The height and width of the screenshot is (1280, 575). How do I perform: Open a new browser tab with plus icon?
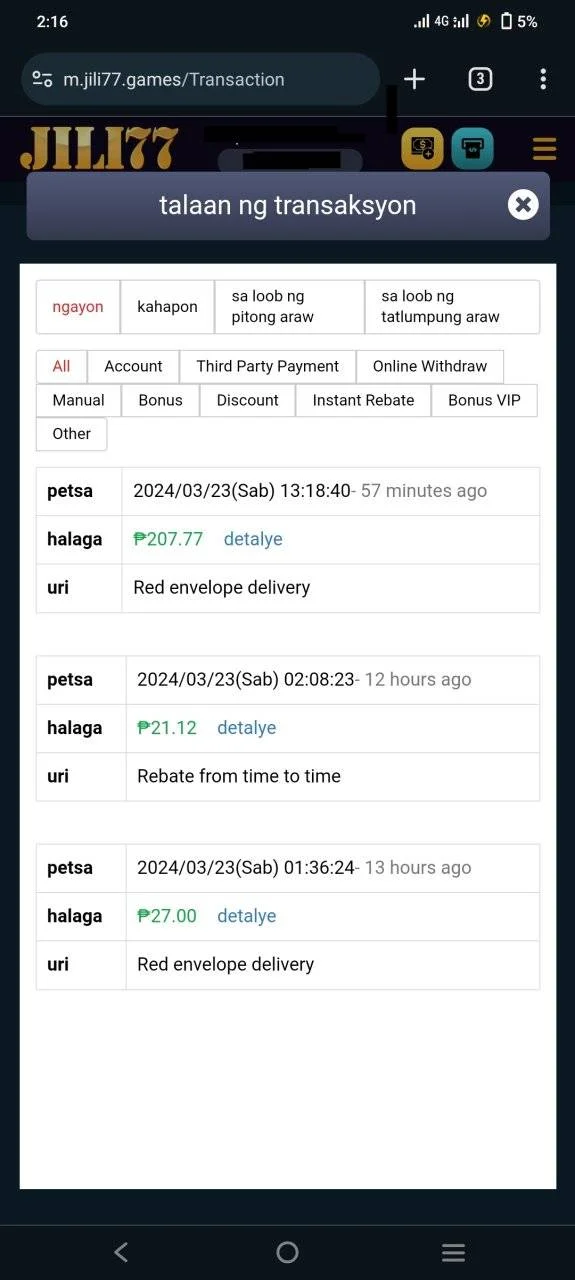coord(414,79)
